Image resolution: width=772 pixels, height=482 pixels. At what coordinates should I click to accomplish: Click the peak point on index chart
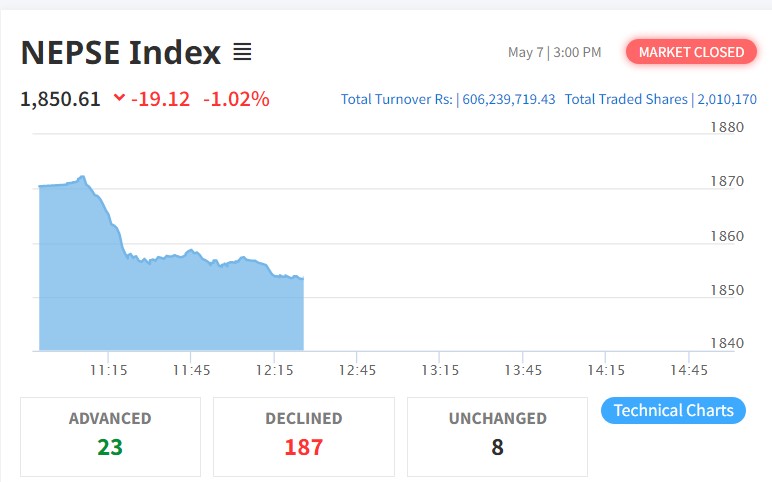(x=82, y=177)
